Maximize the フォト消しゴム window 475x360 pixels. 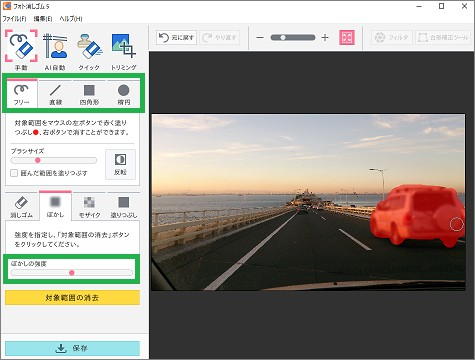pos(442,6)
